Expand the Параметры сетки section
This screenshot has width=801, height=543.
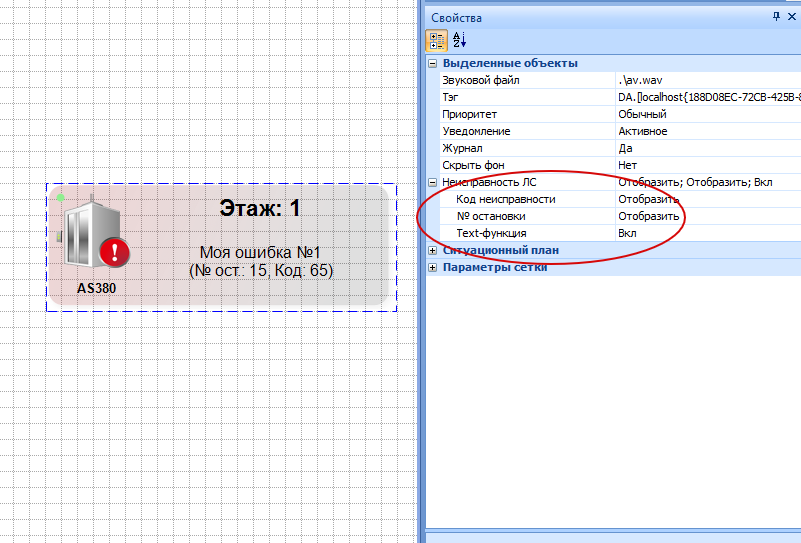click(433, 267)
